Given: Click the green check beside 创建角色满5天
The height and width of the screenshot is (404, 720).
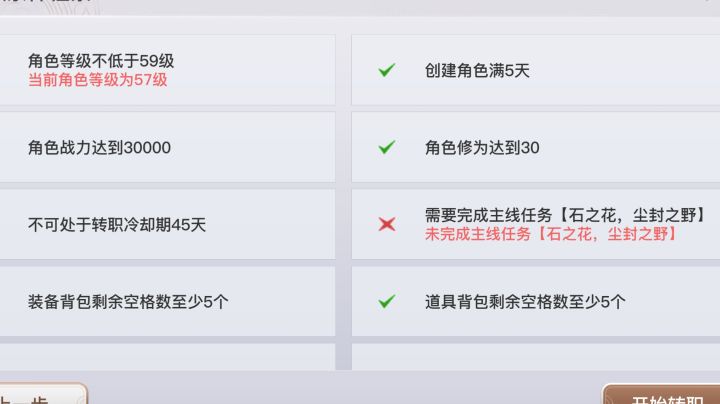Looking at the screenshot, I should point(387,70).
